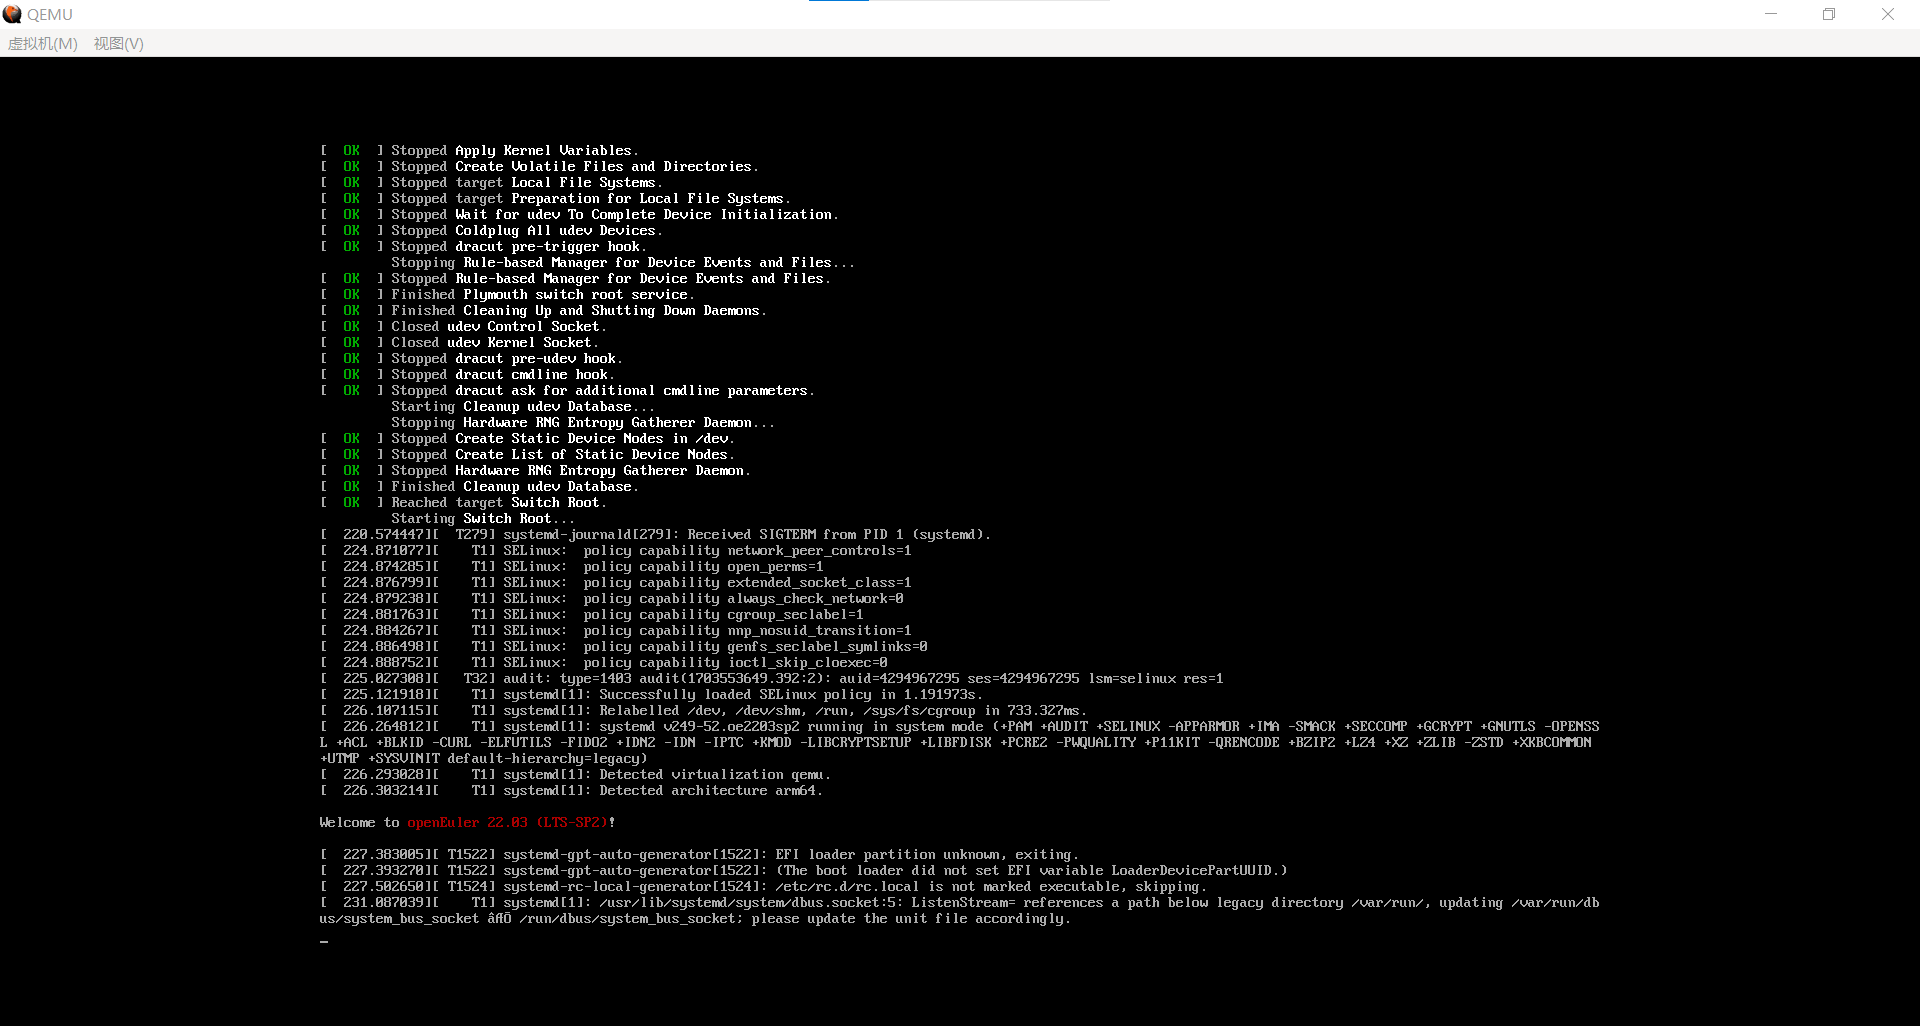The height and width of the screenshot is (1026, 1920).
Task: Click 'Successfully loaded SELinux policy' line
Action: click(651, 695)
